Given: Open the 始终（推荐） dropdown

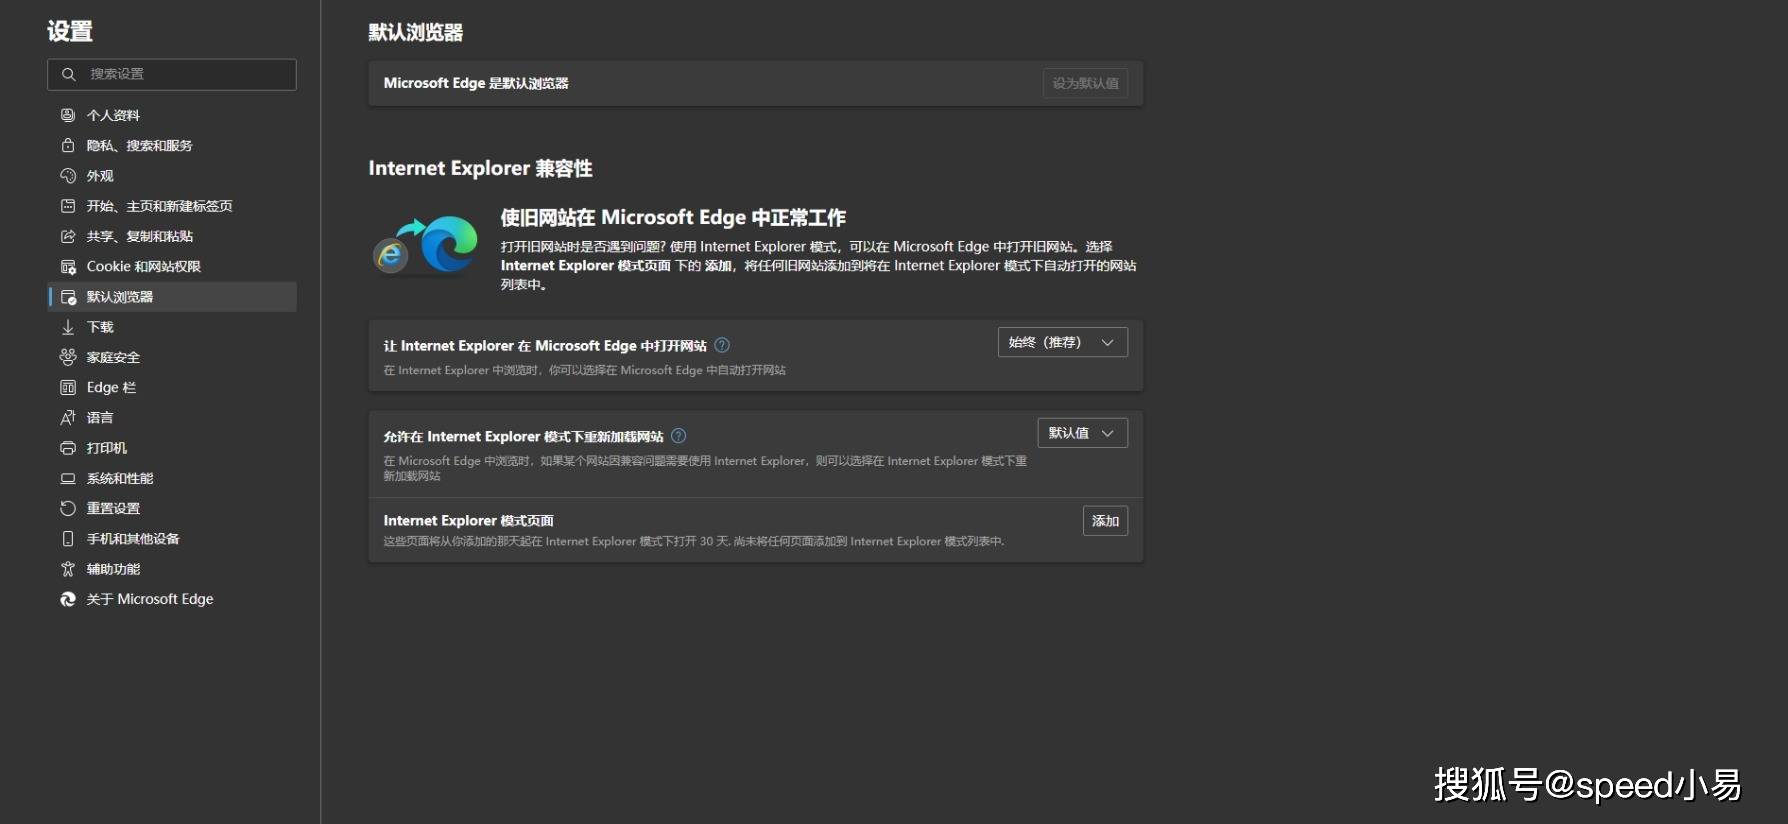Looking at the screenshot, I should click(x=1063, y=342).
